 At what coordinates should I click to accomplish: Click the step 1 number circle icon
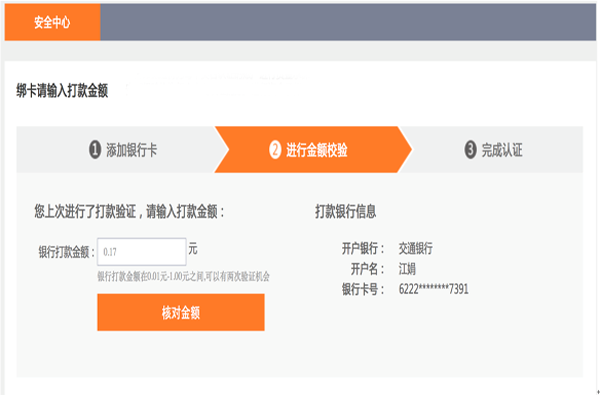click(96, 150)
